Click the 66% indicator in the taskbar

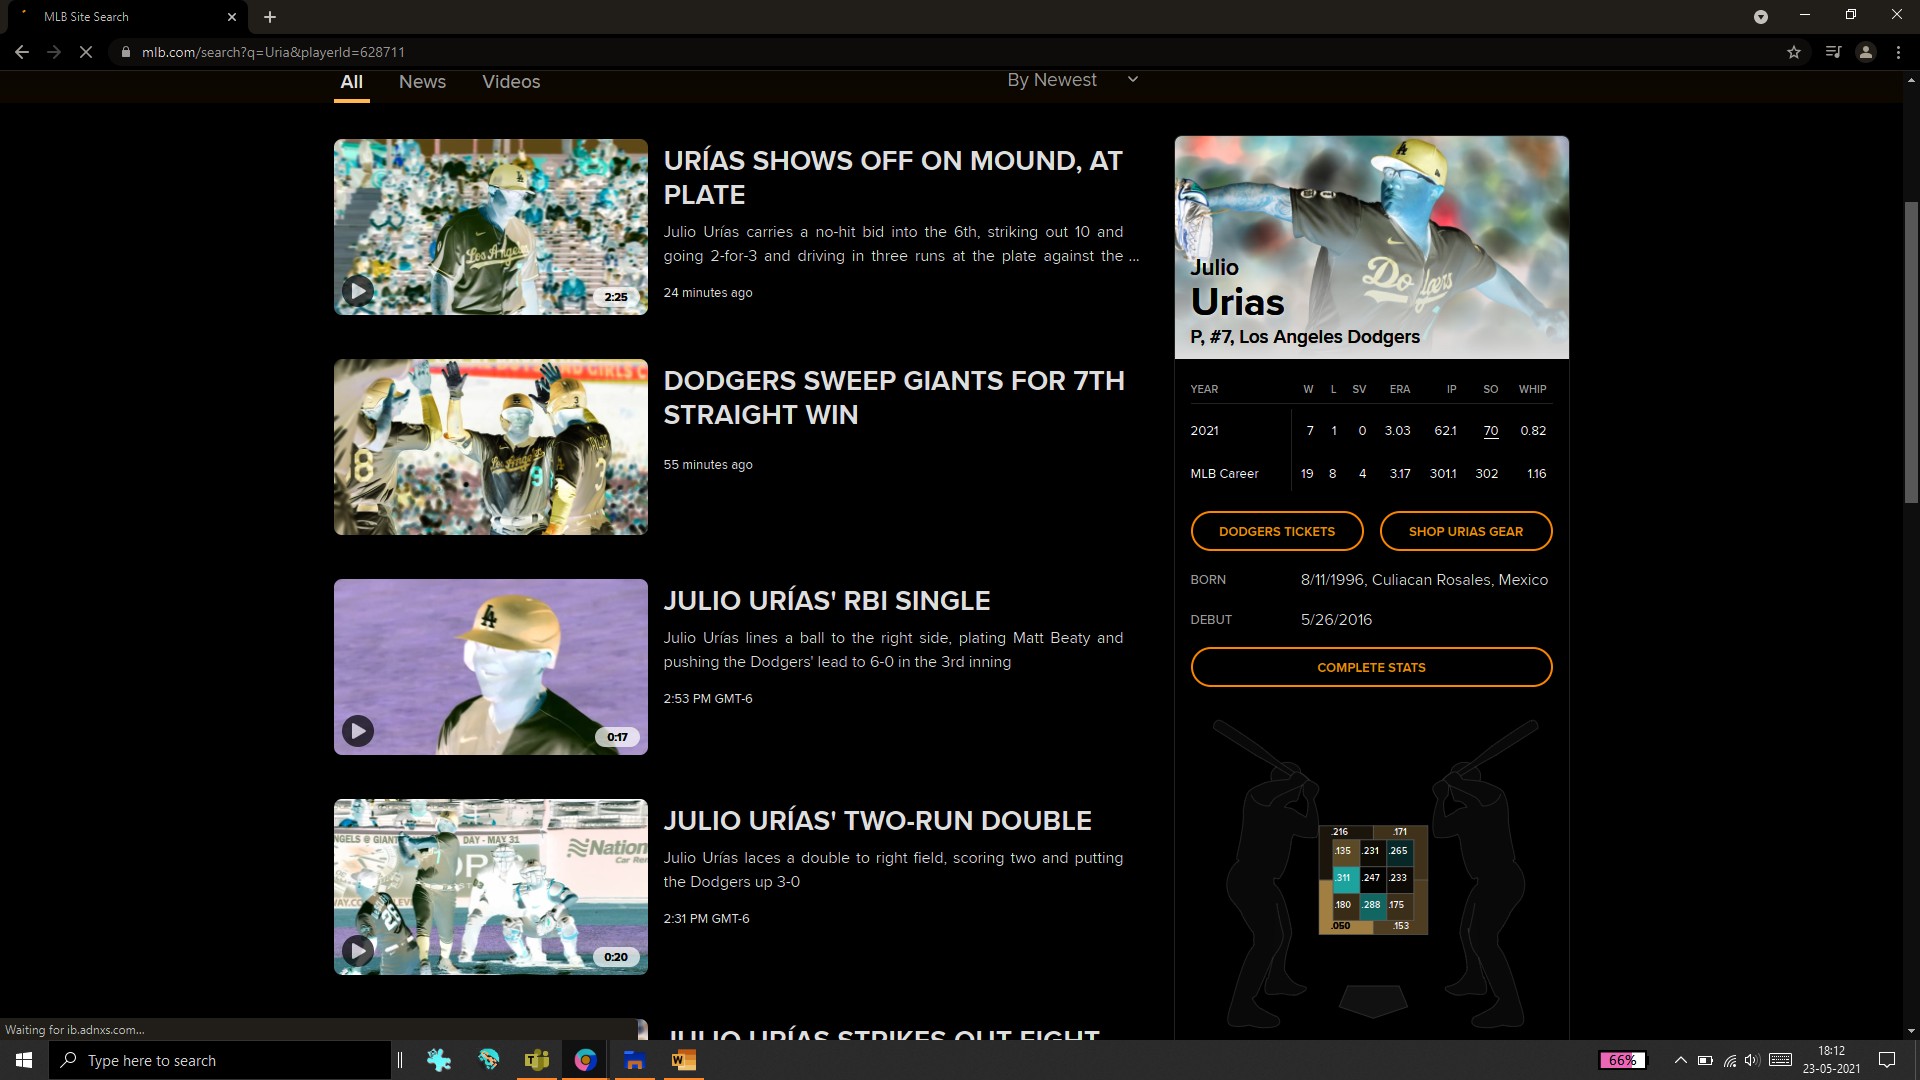(1622, 1060)
